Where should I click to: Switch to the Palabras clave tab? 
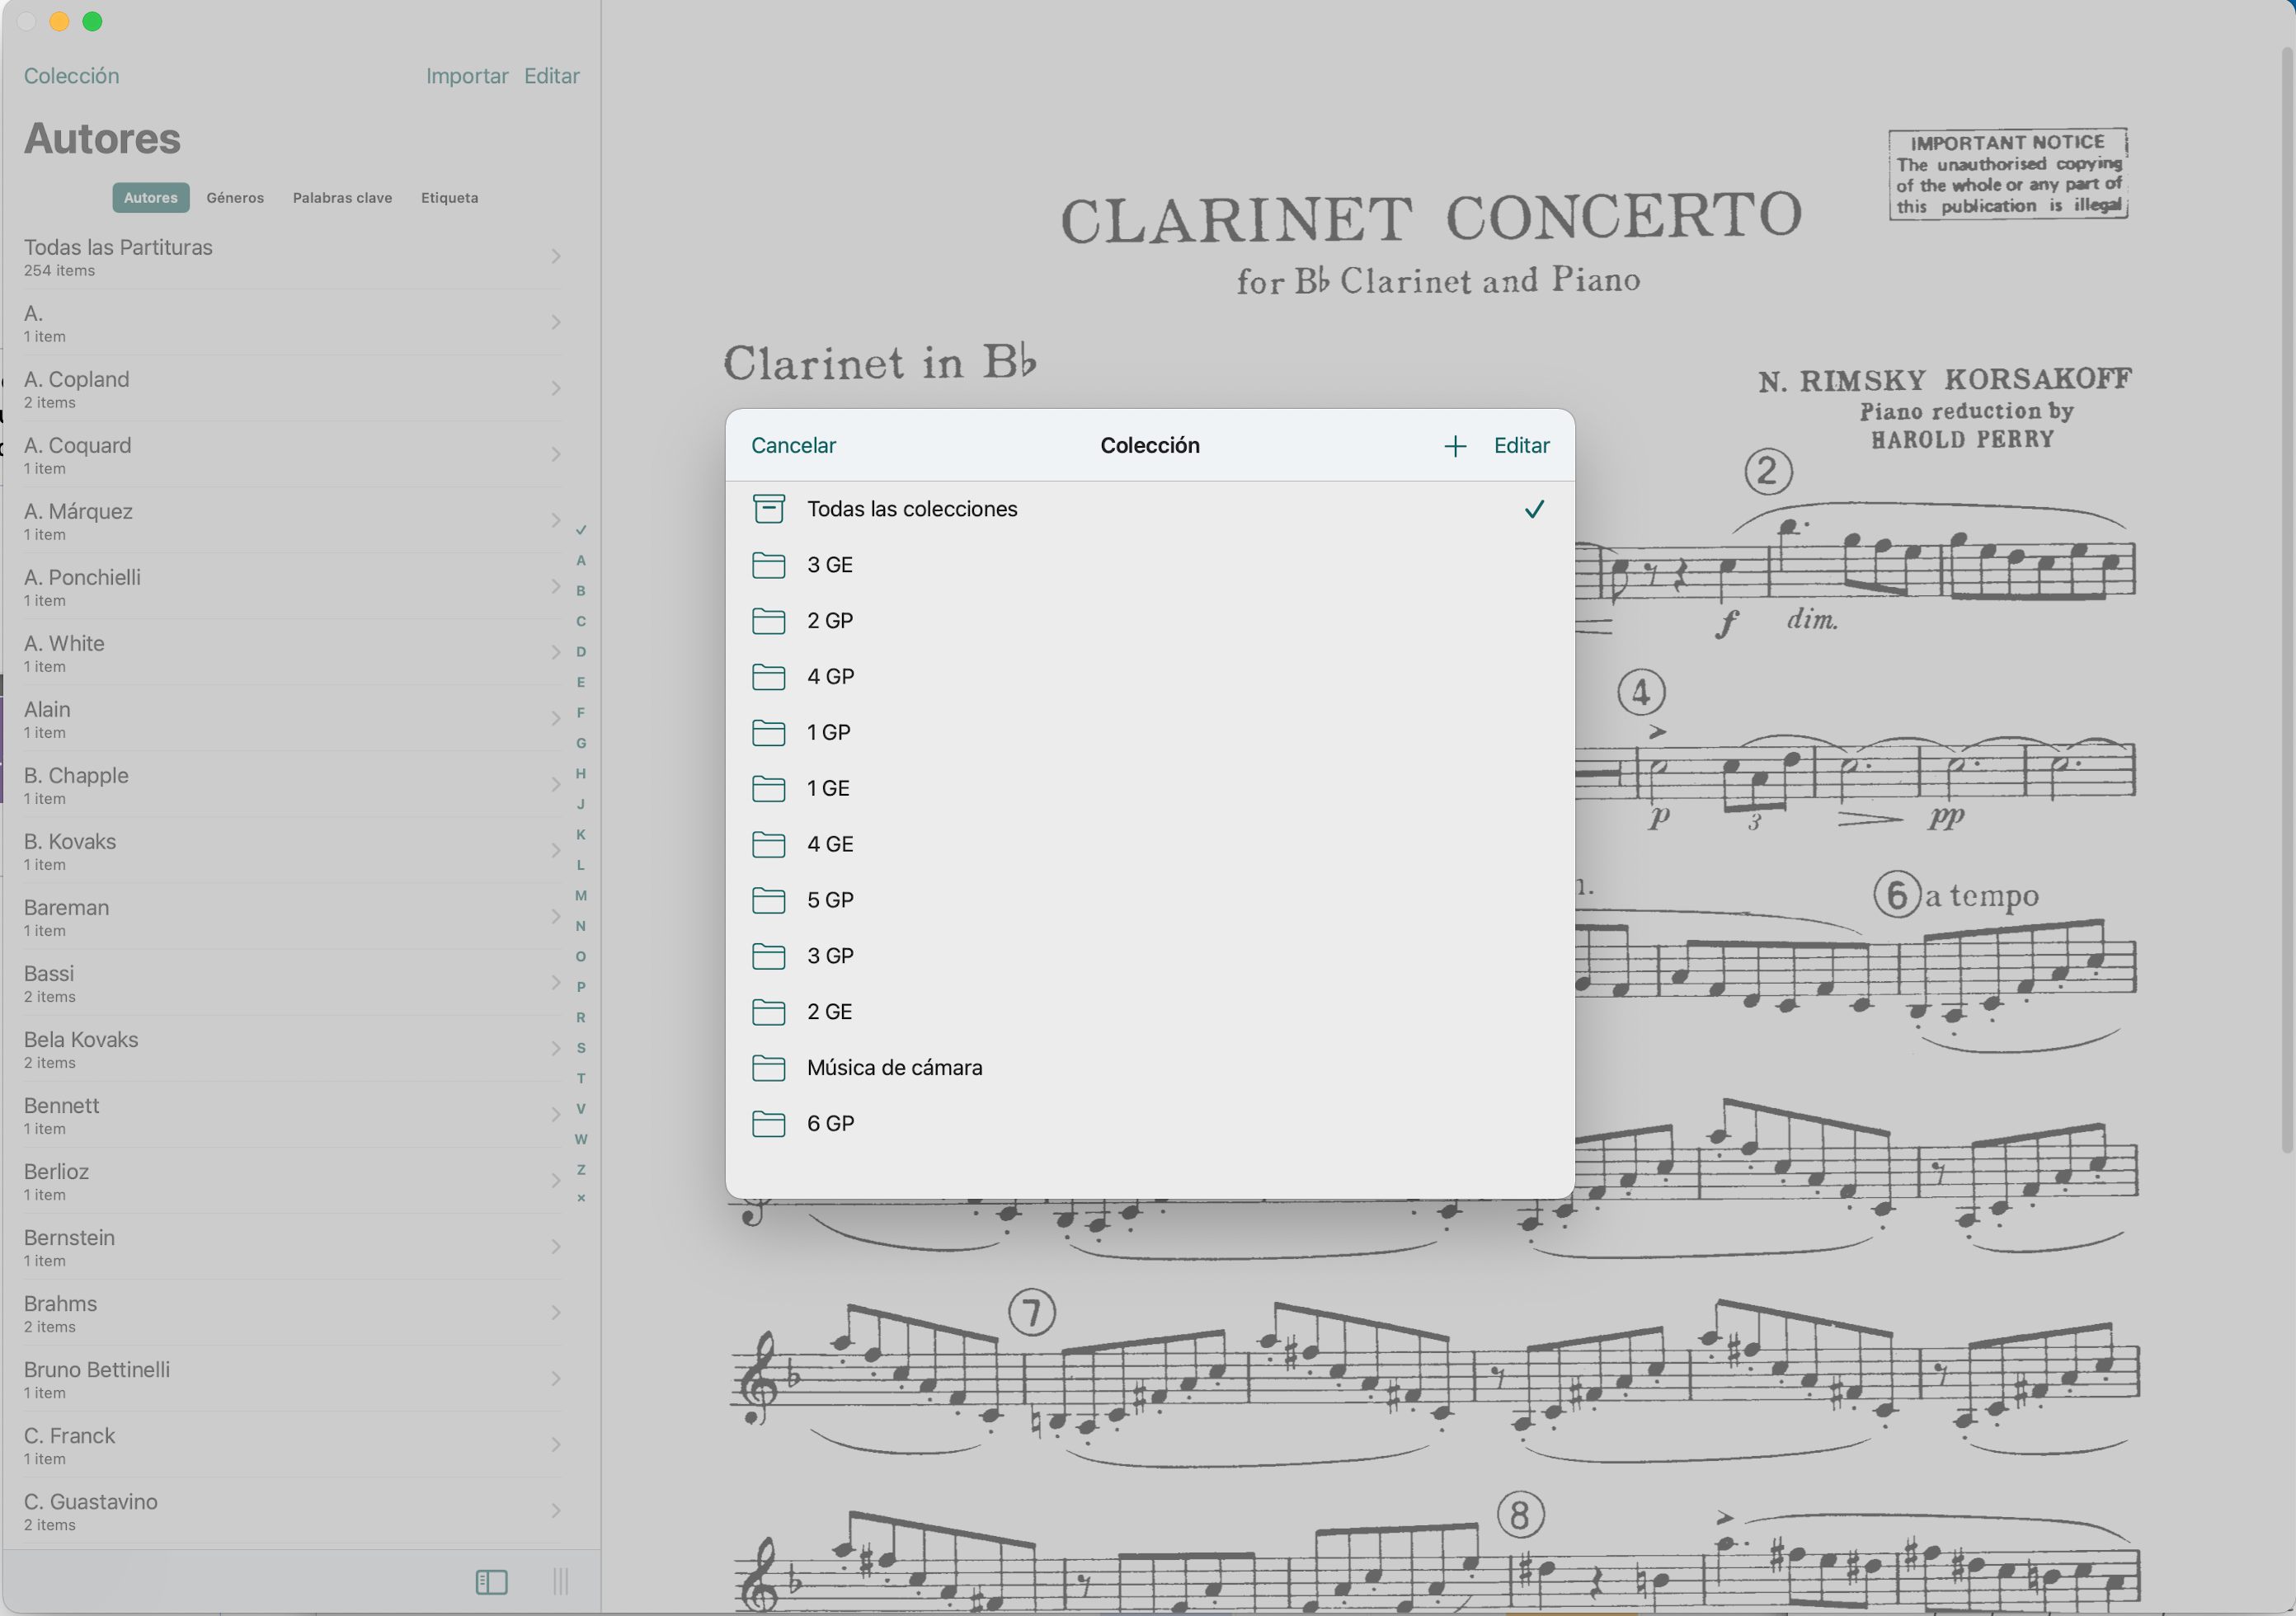point(342,198)
